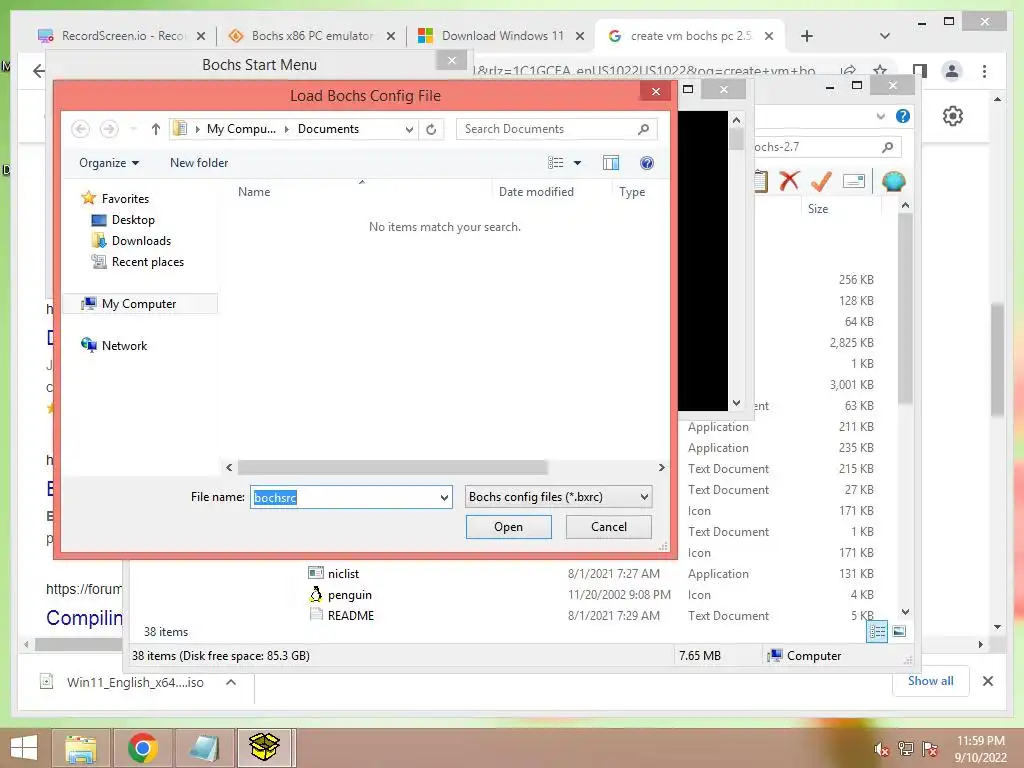Open help in Load Bochs Config dialog
This screenshot has height=768, width=1024.
pyautogui.click(x=647, y=163)
